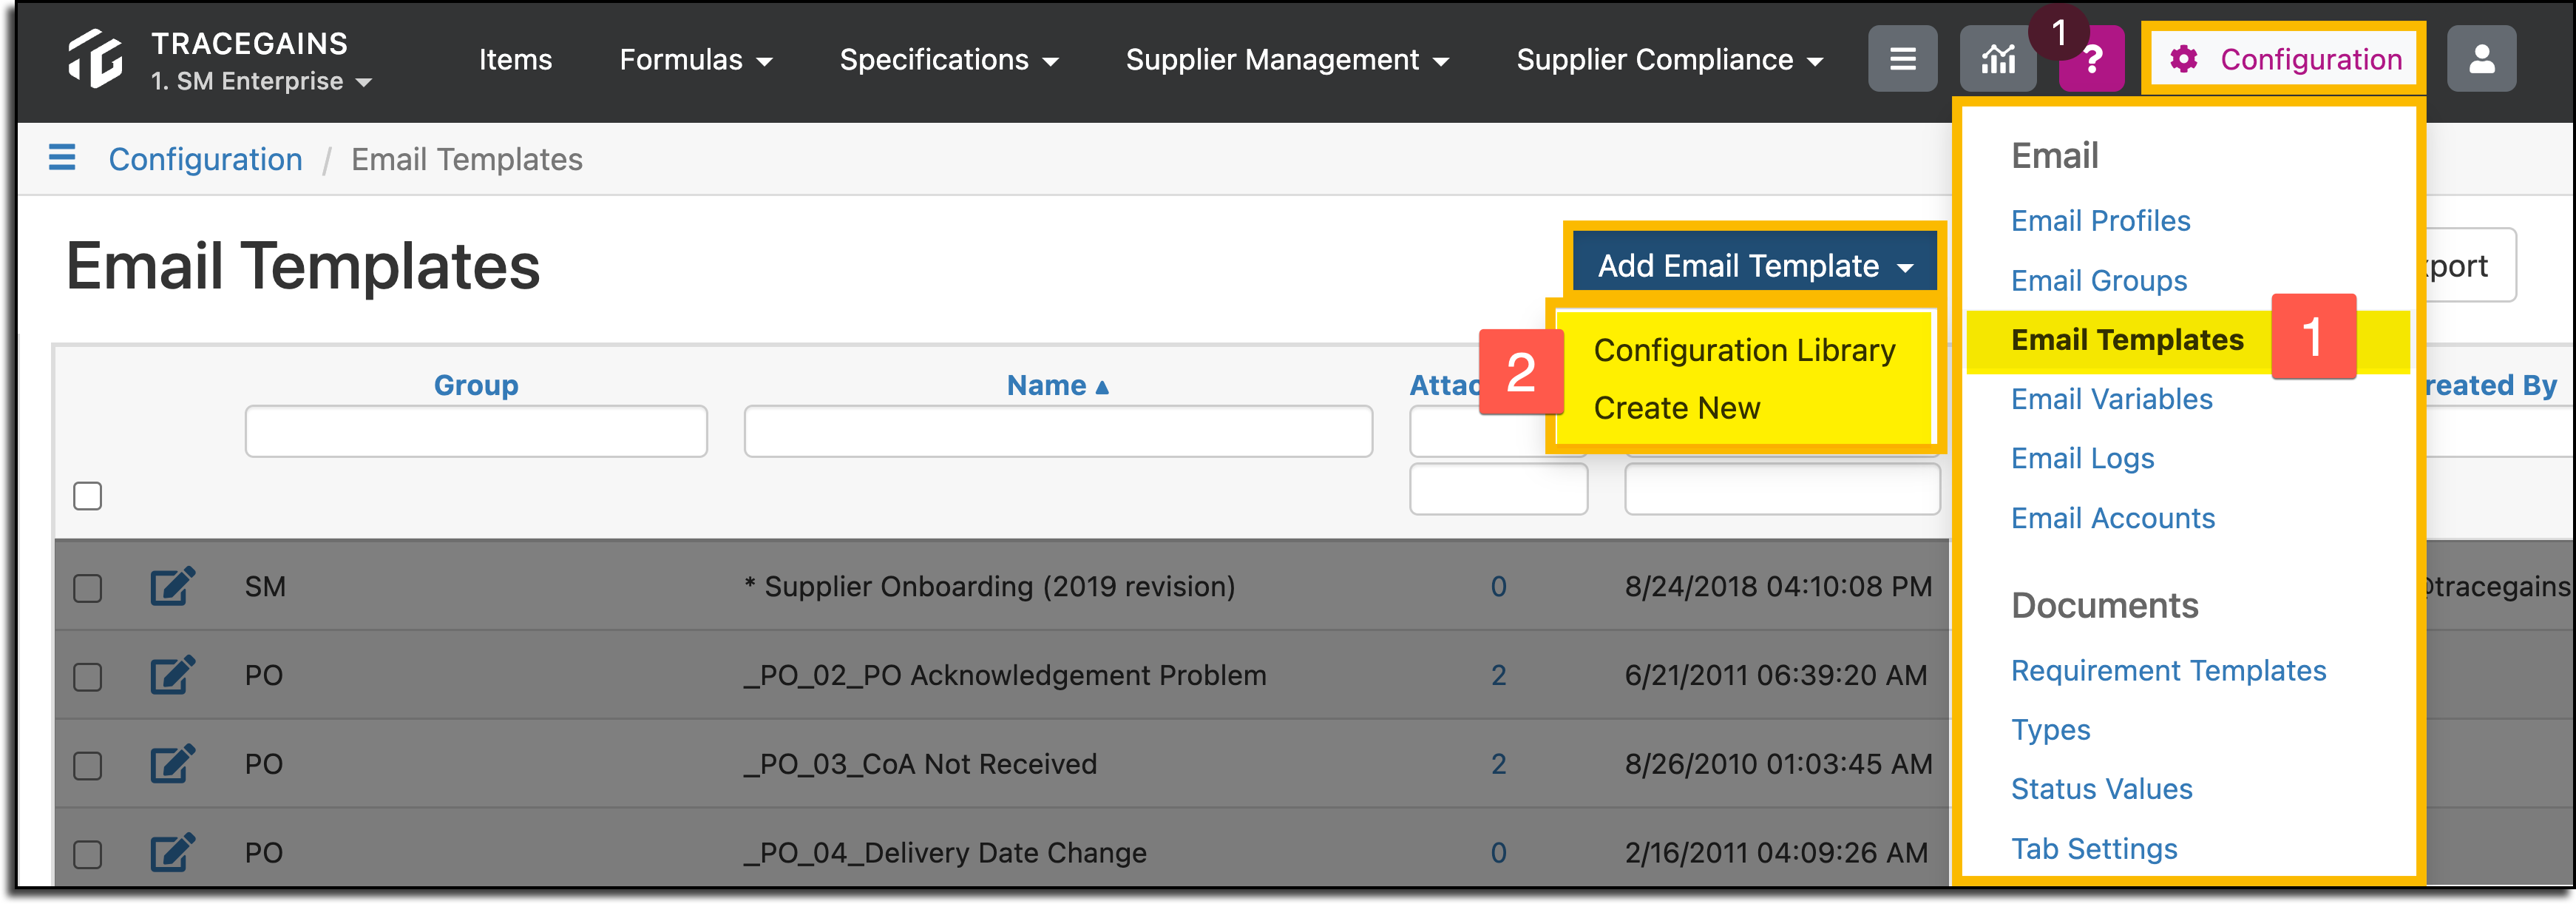Click the Email Templates breadcrumb text
2576x904 pixels.
tap(466, 159)
